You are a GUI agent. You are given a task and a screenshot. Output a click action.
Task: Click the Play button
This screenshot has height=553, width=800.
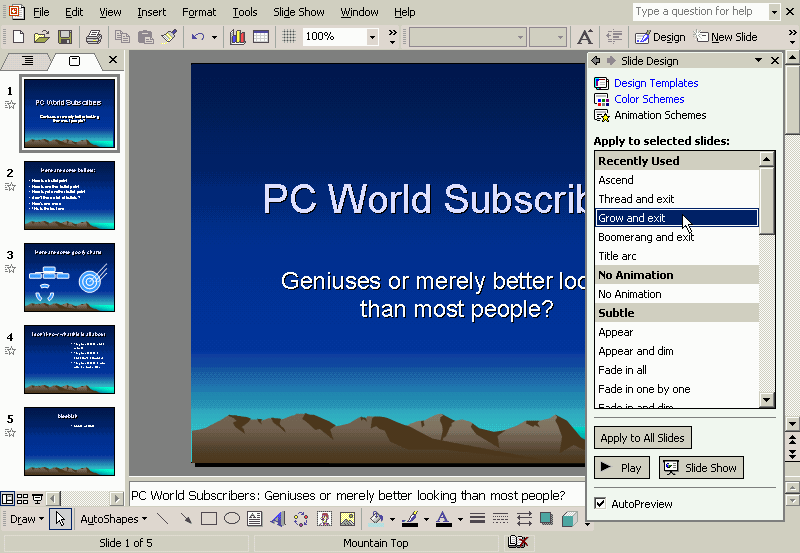click(x=621, y=467)
